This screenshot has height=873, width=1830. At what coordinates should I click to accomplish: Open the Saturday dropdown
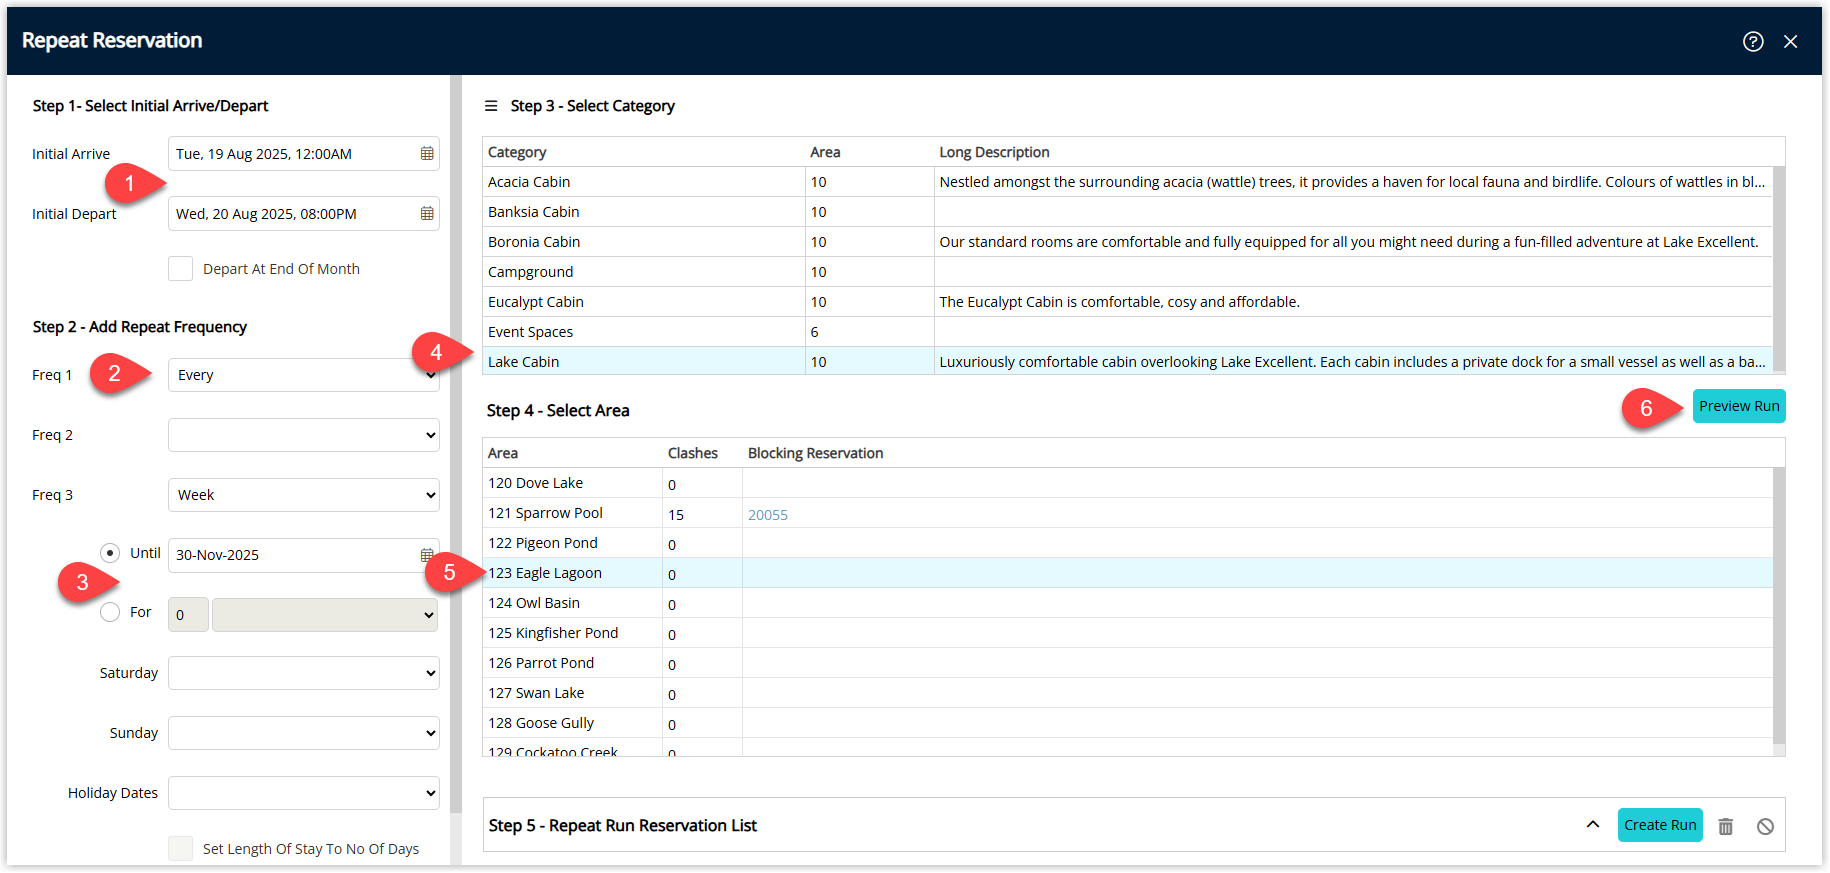click(304, 673)
